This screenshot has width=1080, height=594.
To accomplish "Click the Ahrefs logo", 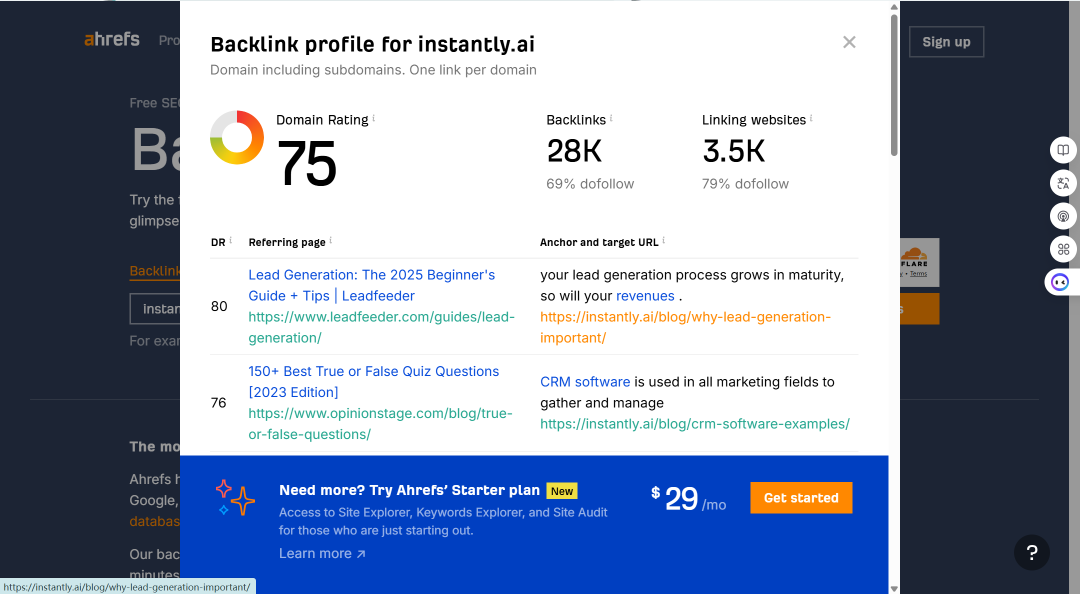I will pos(112,39).
